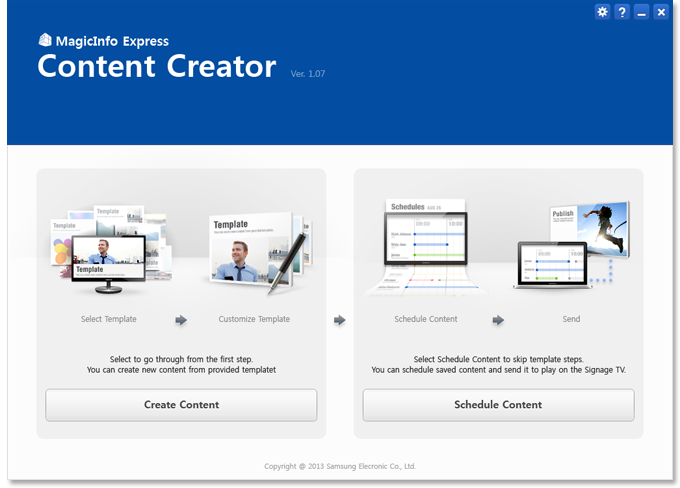Minimize the Content Creator window
The width and height of the screenshot is (680, 488).
641,12
